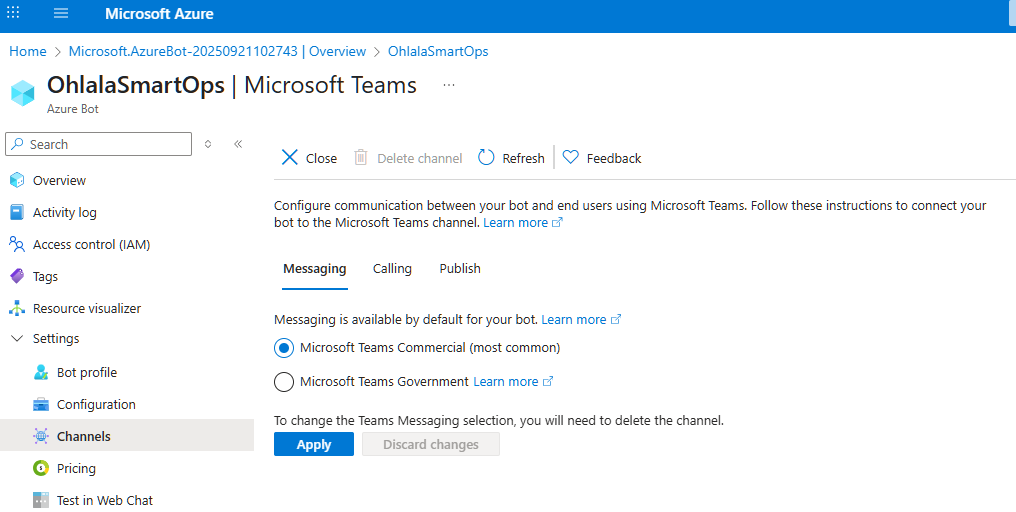Open the Activity log sidebar item
This screenshot has height=512, width=1016.
[64, 213]
